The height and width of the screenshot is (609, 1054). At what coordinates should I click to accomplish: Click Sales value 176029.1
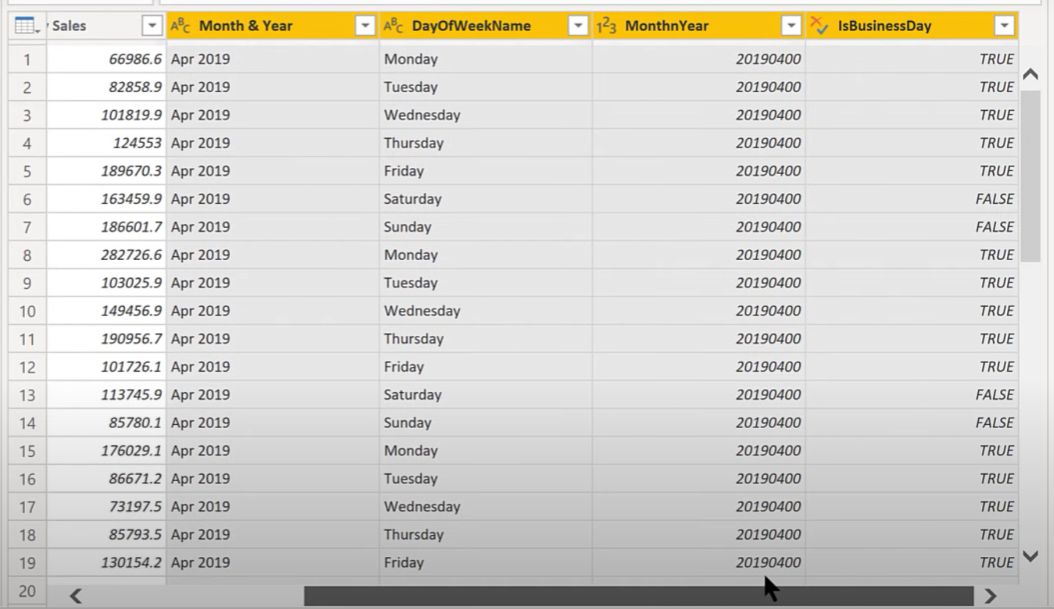[x=132, y=450]
